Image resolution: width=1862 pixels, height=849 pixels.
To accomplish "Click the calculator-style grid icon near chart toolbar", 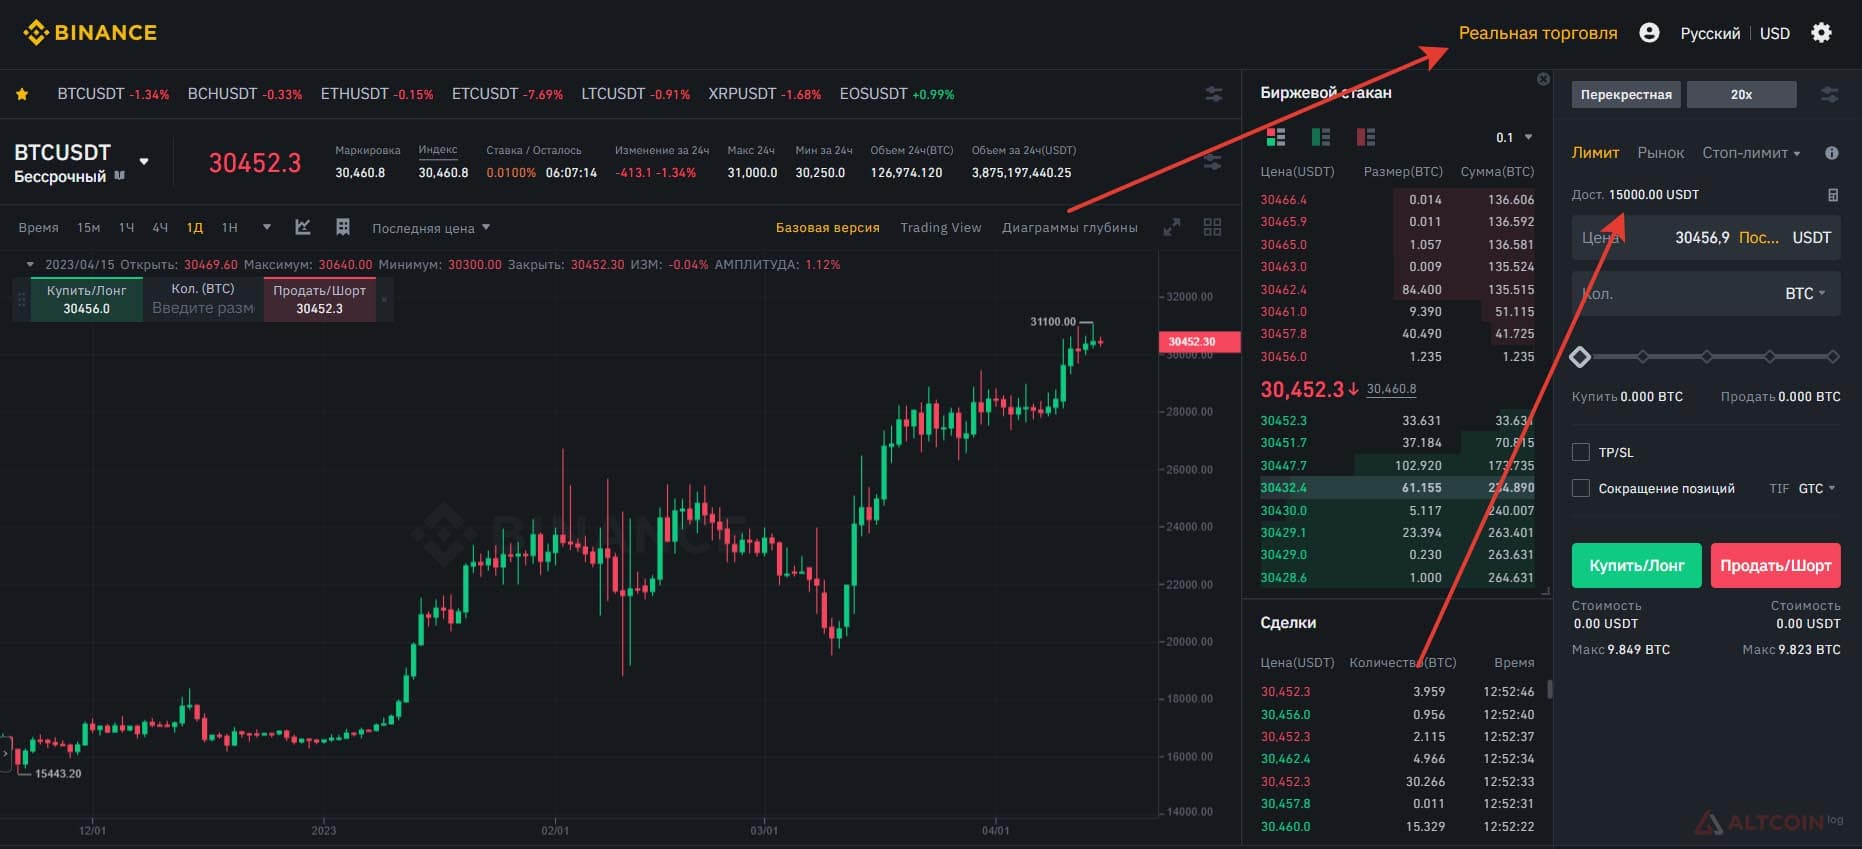I will click(x=343, y=227).
